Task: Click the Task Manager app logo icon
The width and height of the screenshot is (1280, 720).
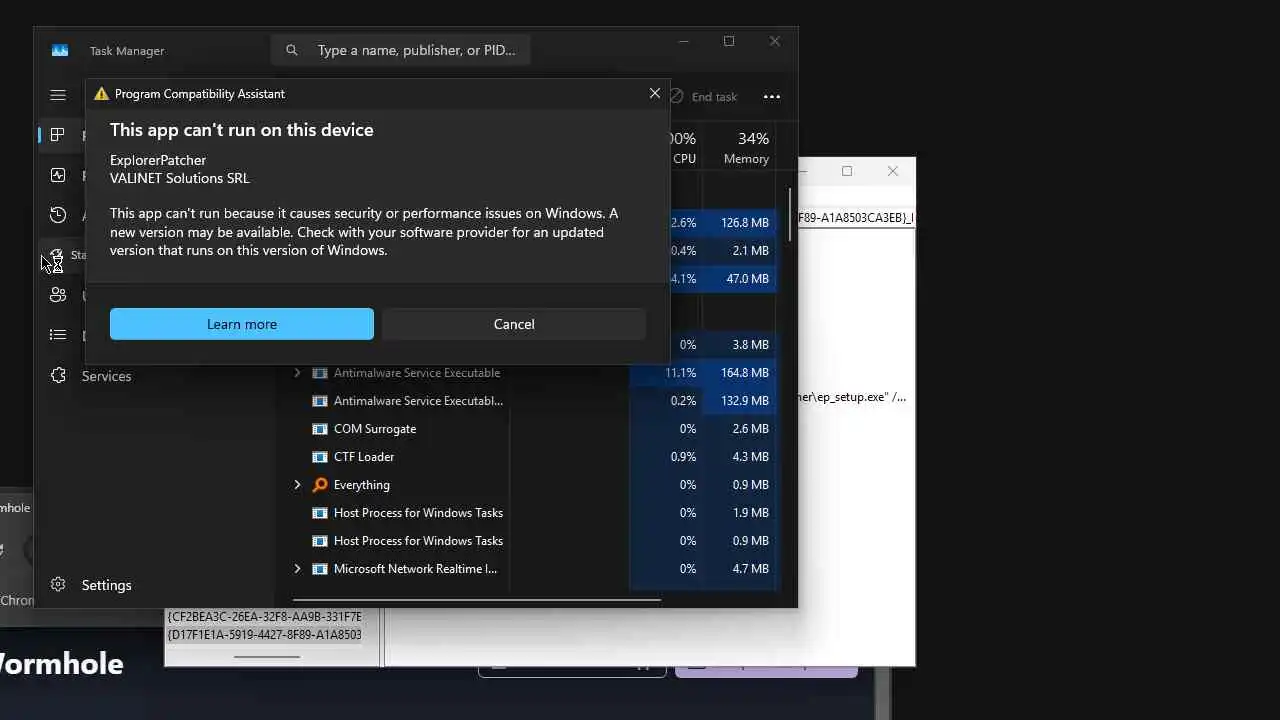Action: (x=60, y=50)
